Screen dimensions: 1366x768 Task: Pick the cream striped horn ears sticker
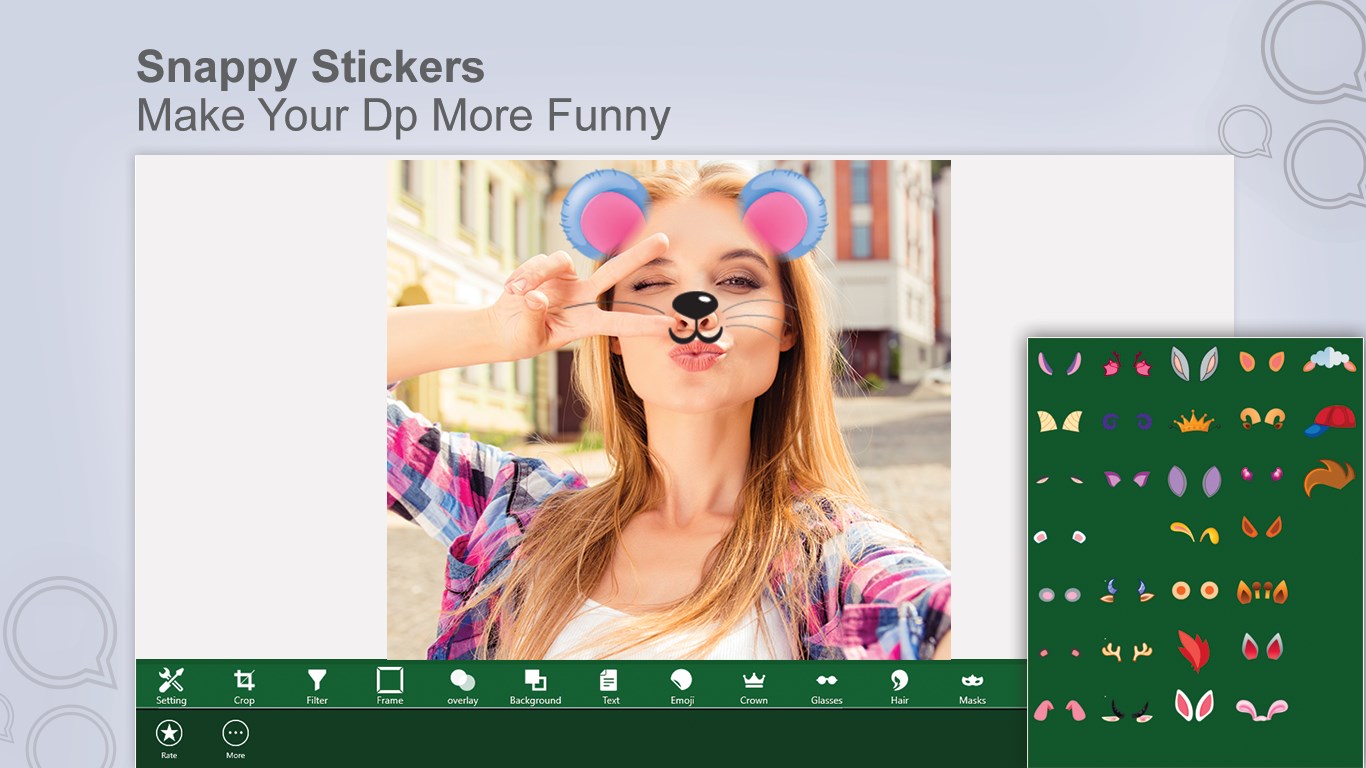(1060, 421)
